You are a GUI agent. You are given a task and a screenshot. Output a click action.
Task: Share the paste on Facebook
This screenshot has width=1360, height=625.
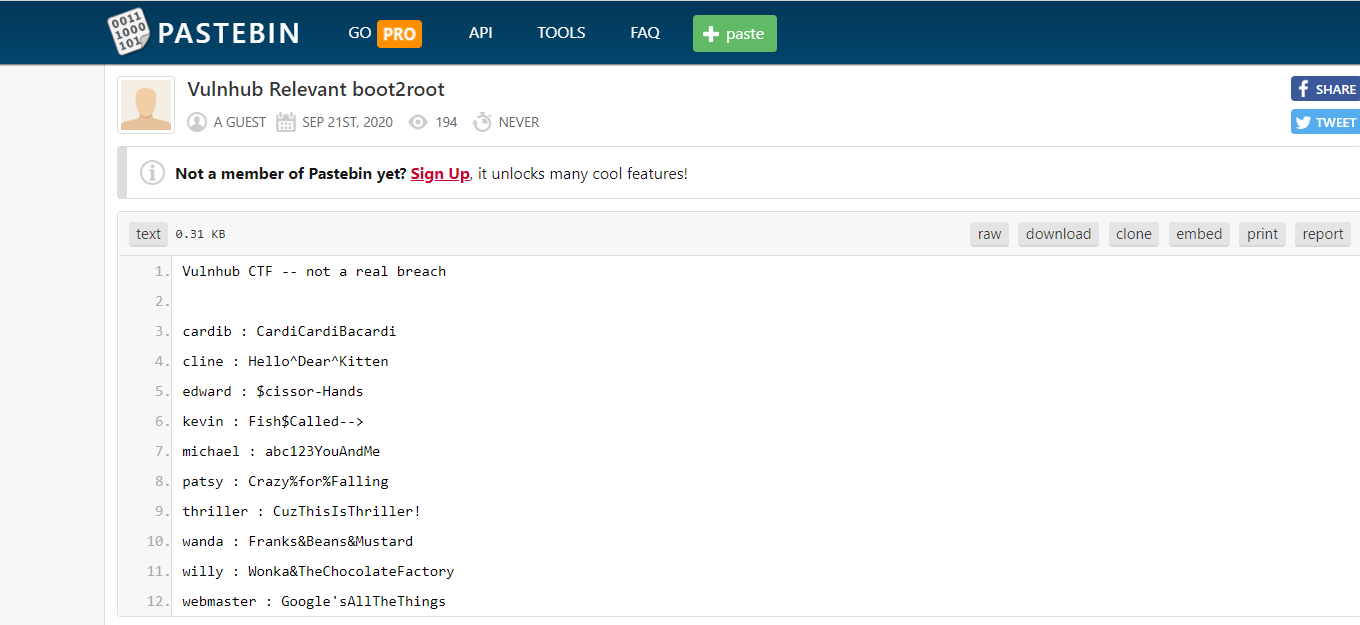(1325, 89)
